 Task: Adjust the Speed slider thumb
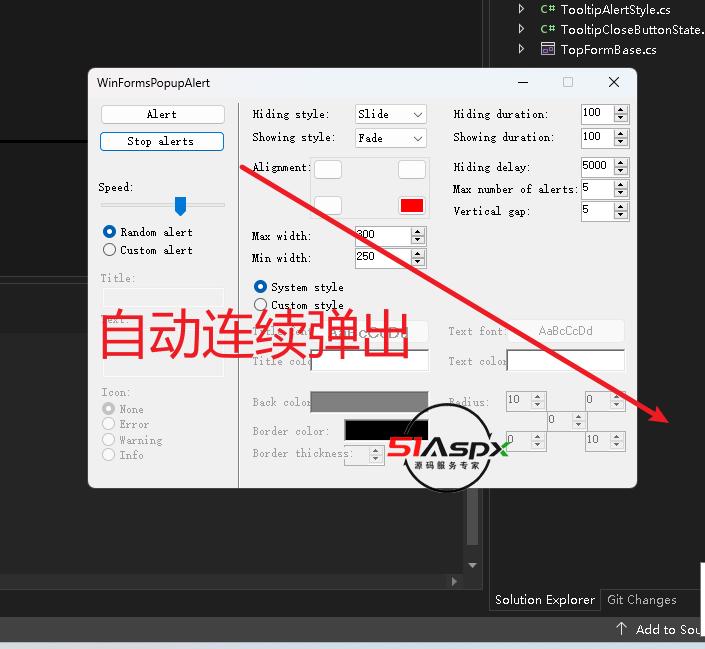coord(180,205)
